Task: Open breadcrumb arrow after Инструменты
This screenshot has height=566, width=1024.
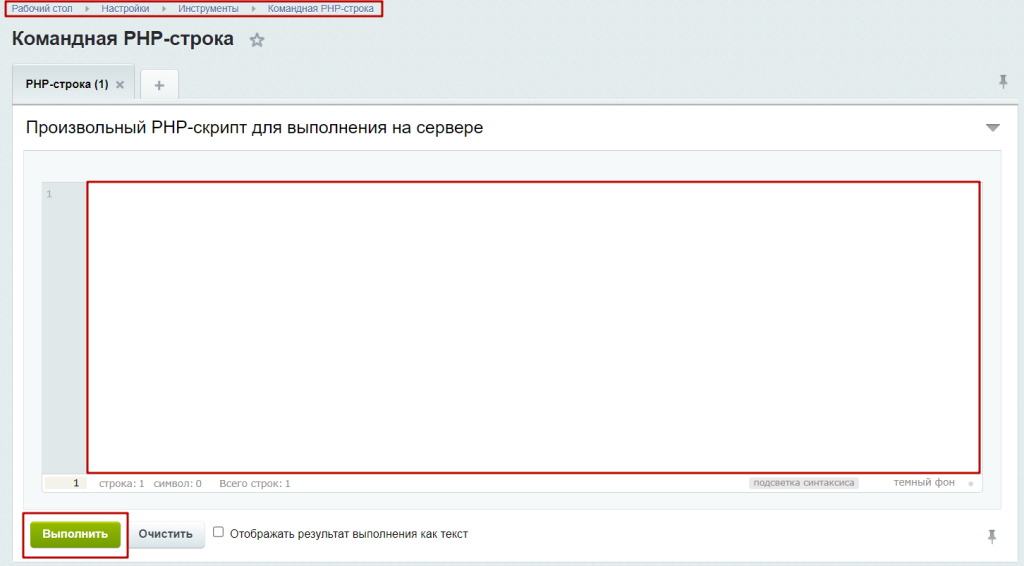Action: pyautogui.click(x=253, y=9)
